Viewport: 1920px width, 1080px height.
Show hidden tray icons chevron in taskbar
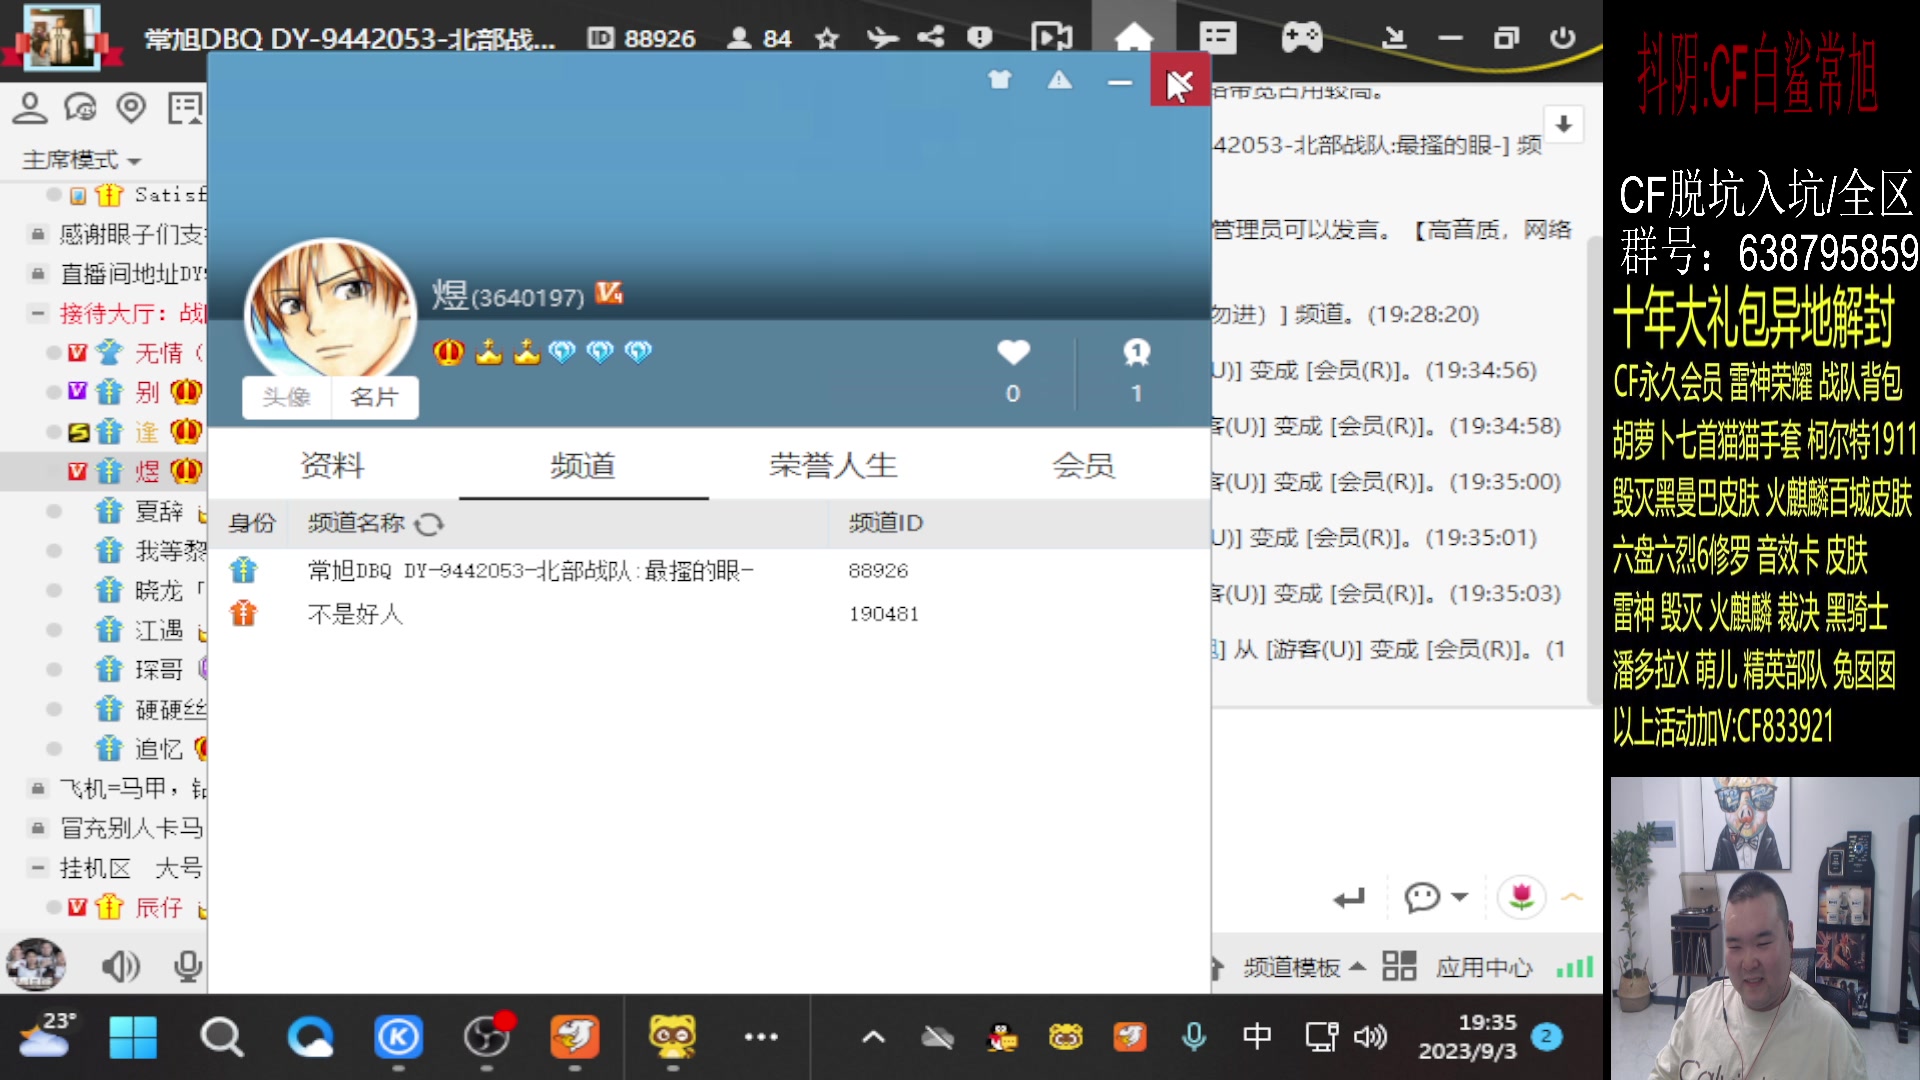pyautogui.click(x=873, y=1037)
